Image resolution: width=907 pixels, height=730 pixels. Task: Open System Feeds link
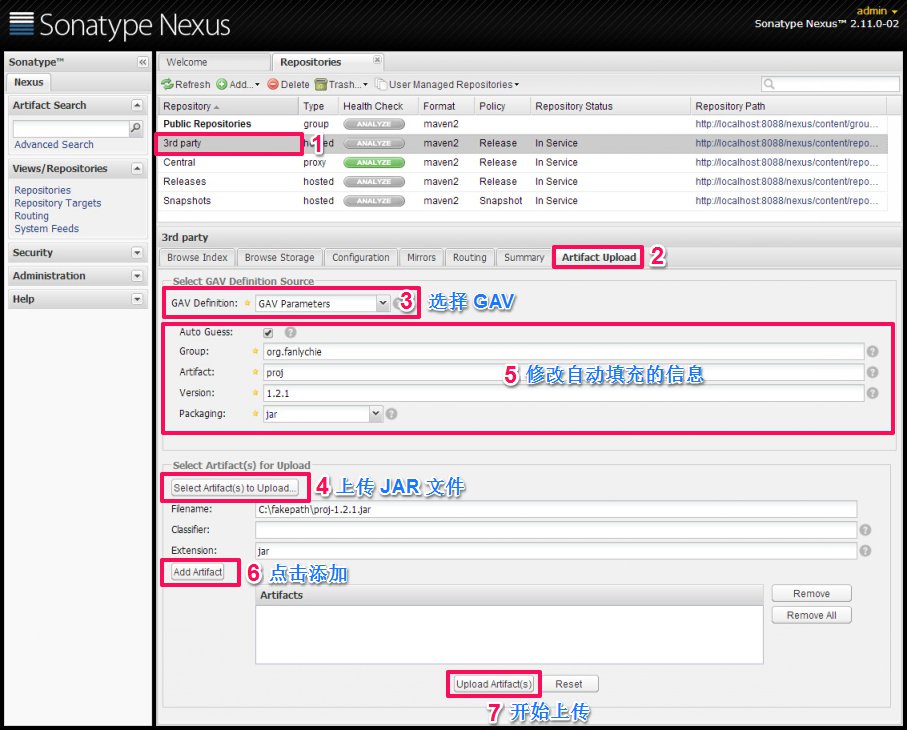click(46, 228)
